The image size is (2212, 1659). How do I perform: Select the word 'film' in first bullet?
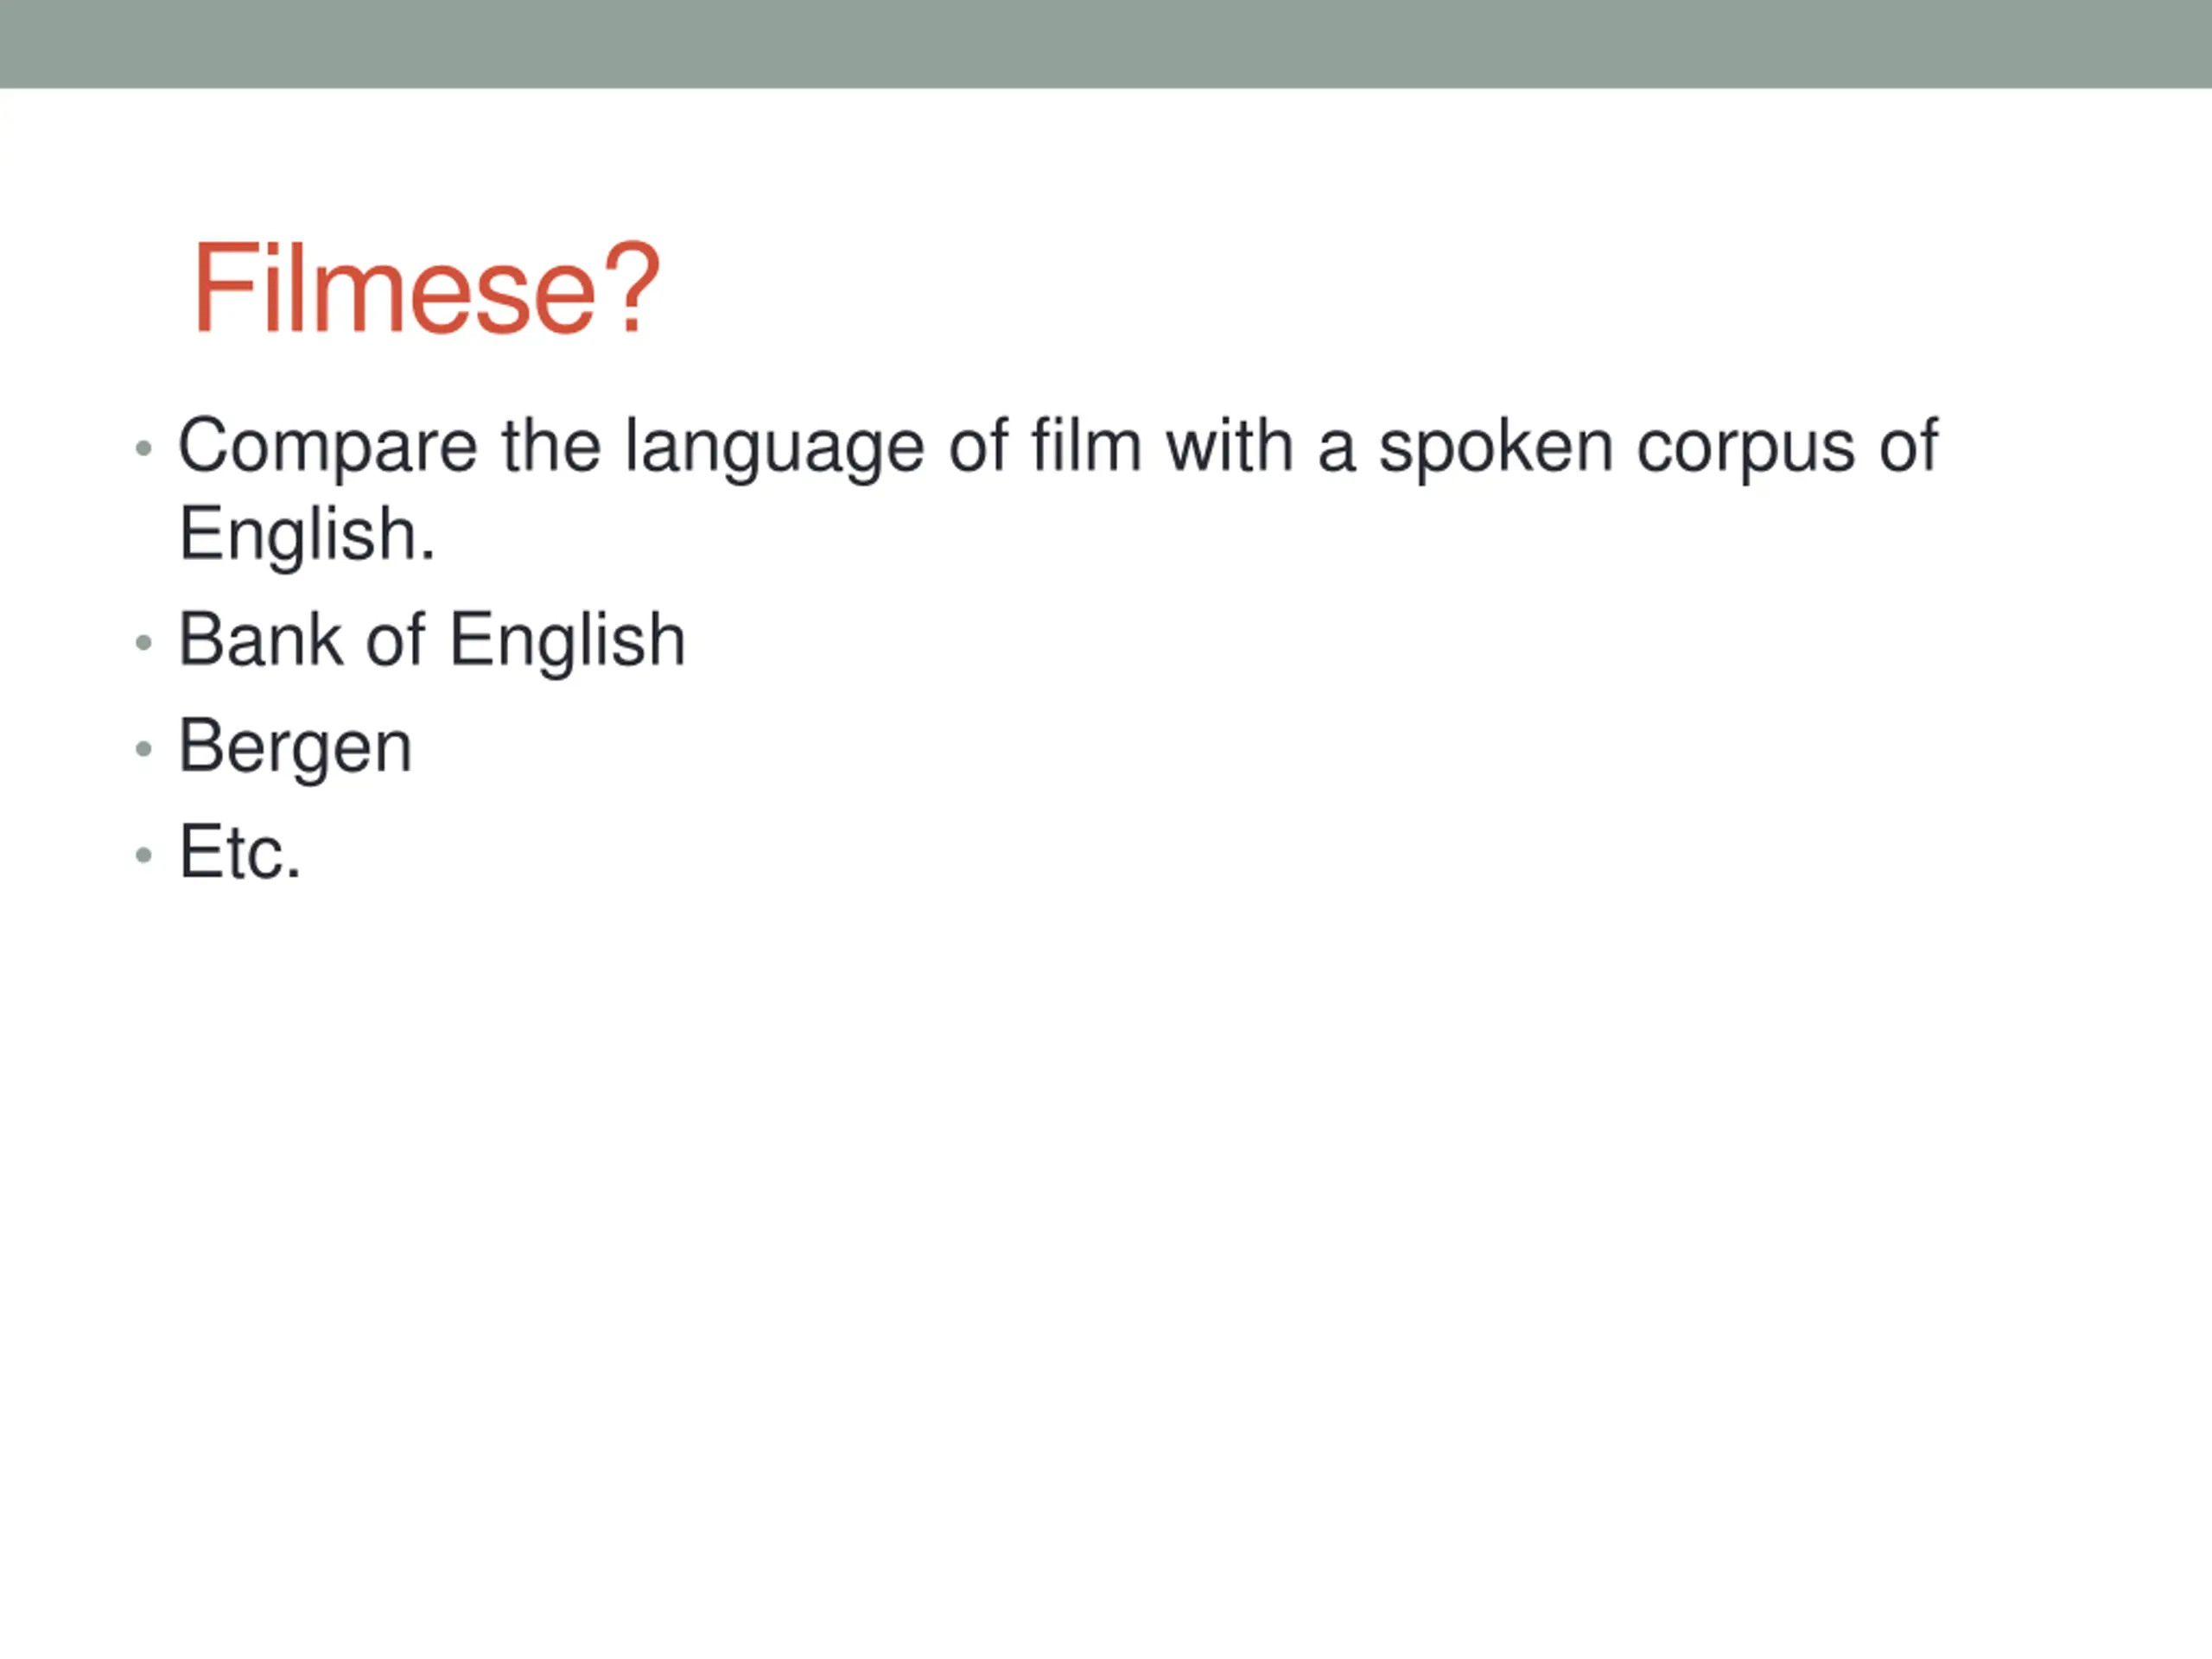[1087, 445]
